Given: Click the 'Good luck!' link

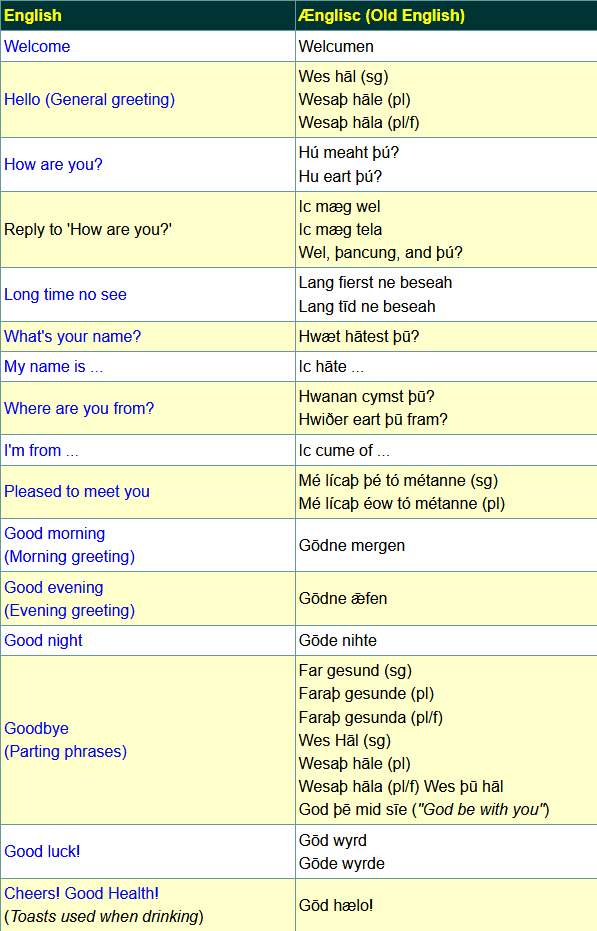Looking at the screenshot, I should click(x=42, y=851).
